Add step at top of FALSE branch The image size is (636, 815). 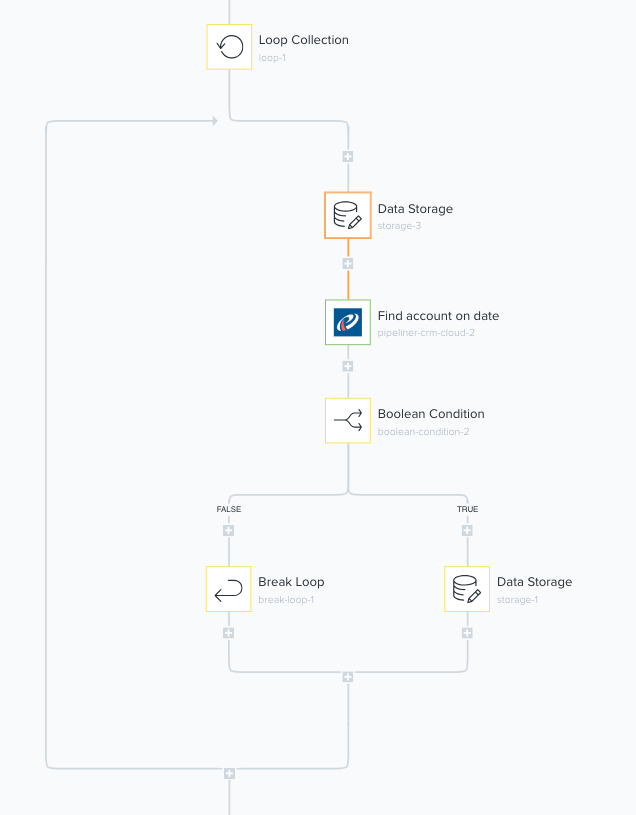pos(229,531)
